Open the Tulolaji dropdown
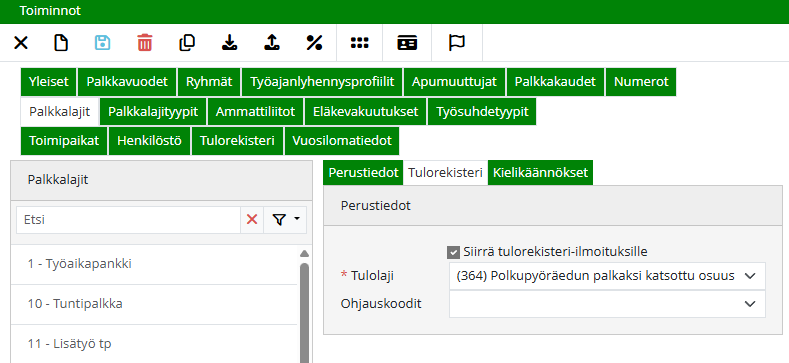789x363 pixels. click(607, 276)
